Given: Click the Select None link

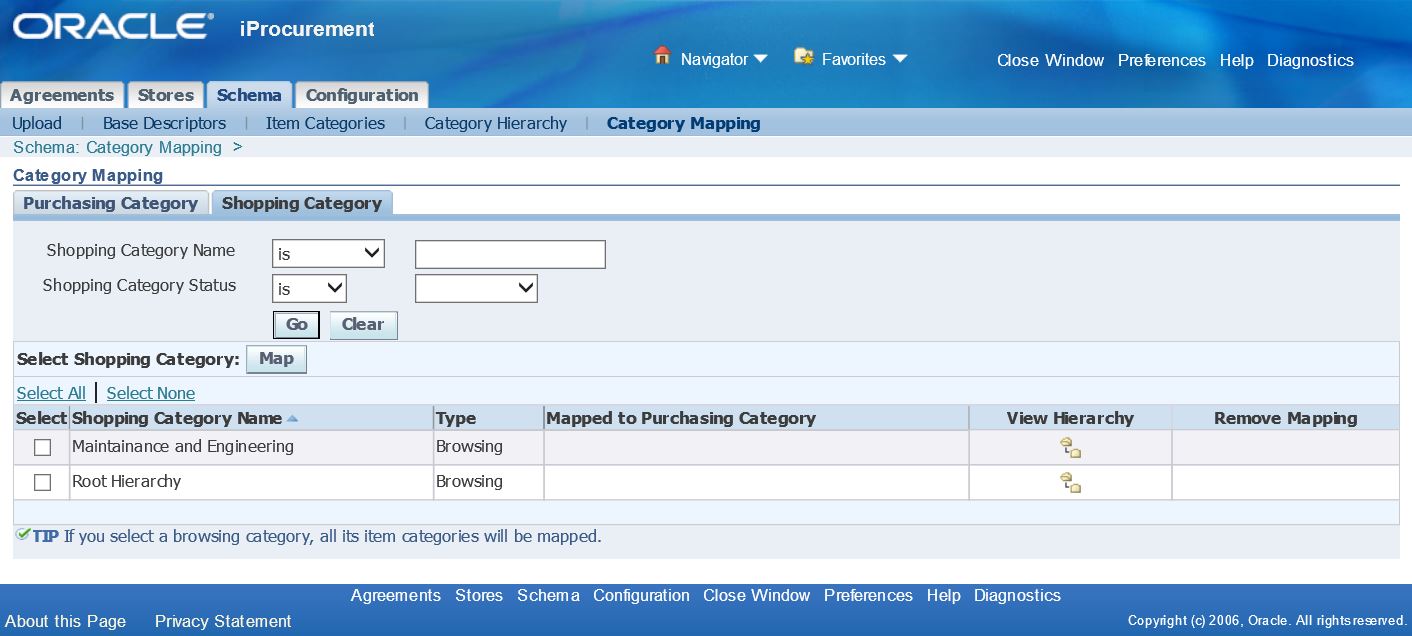Looking at the screenshot, I should [151, 393].
